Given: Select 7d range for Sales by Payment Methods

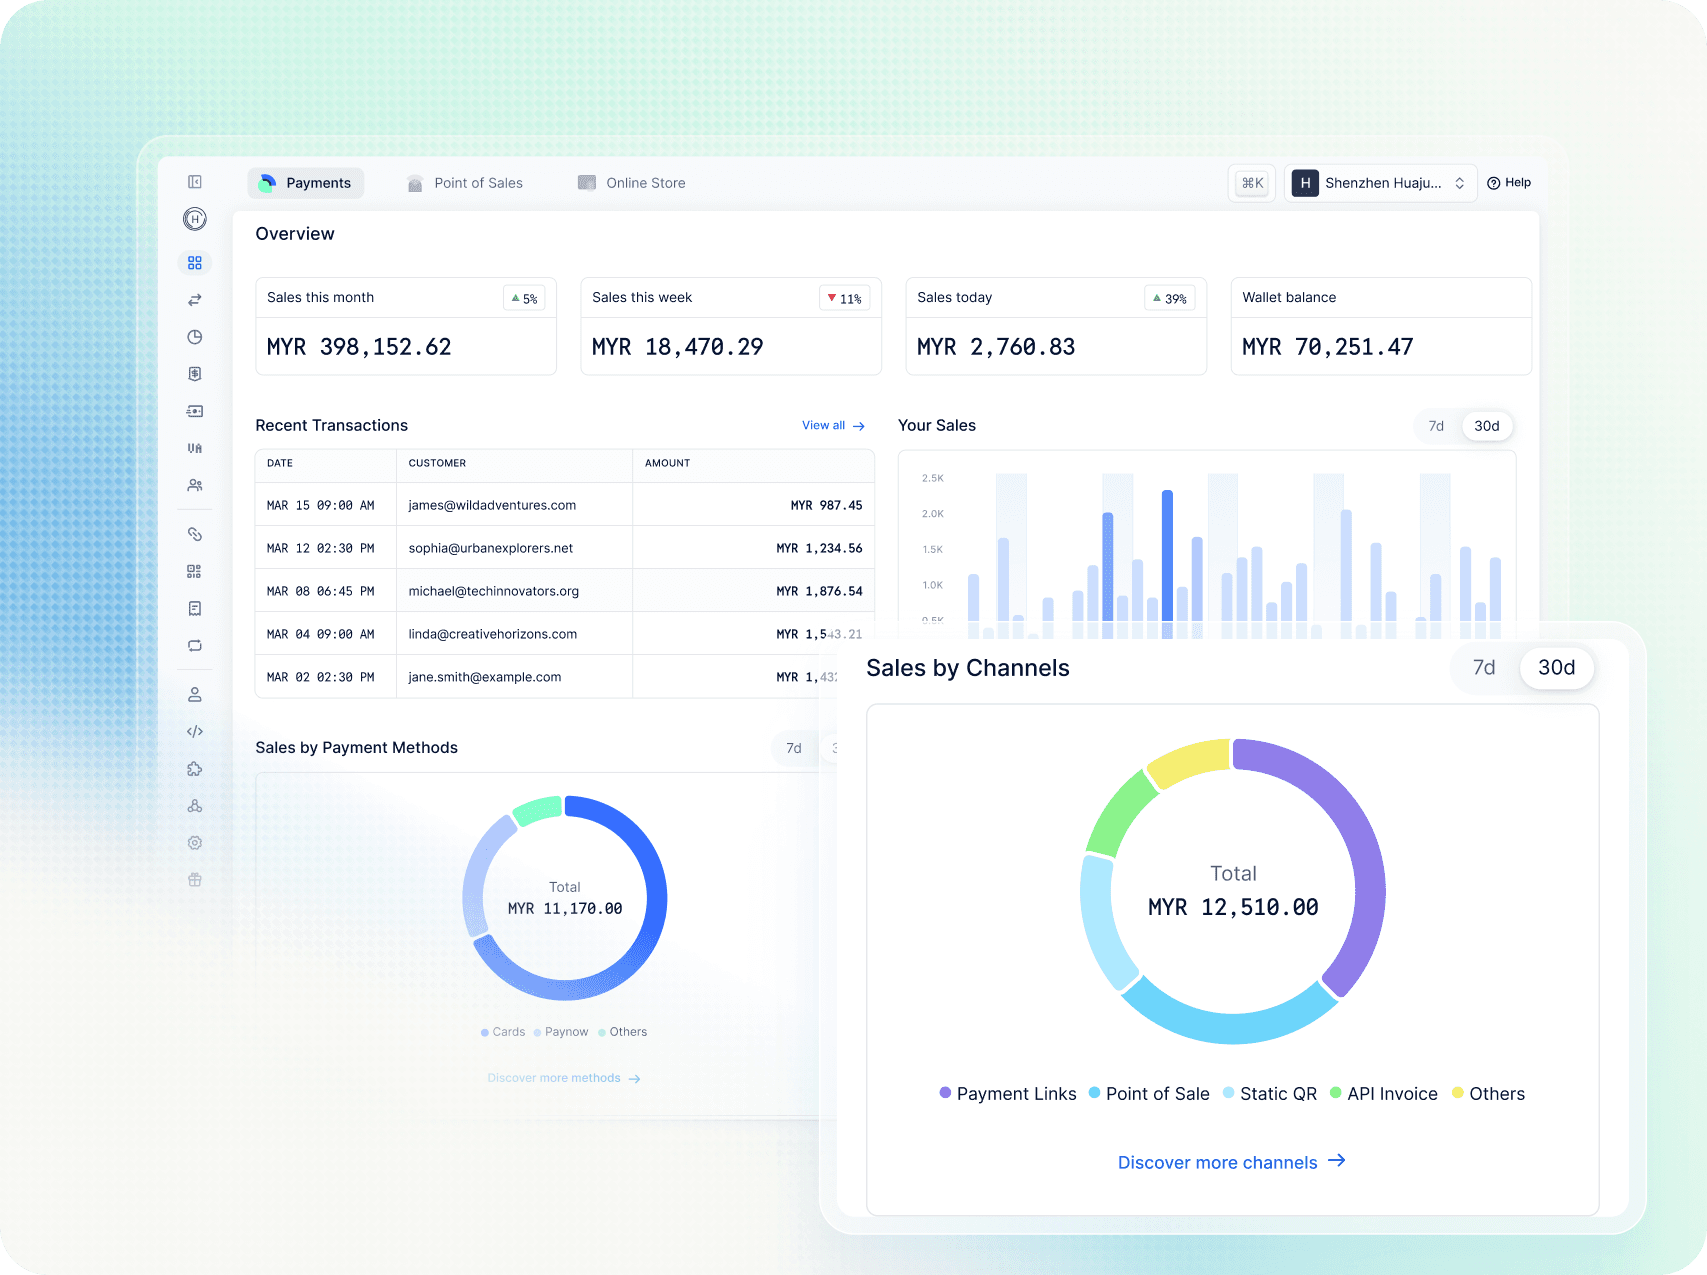Looking at the screenshot, I should pos(794,748).
